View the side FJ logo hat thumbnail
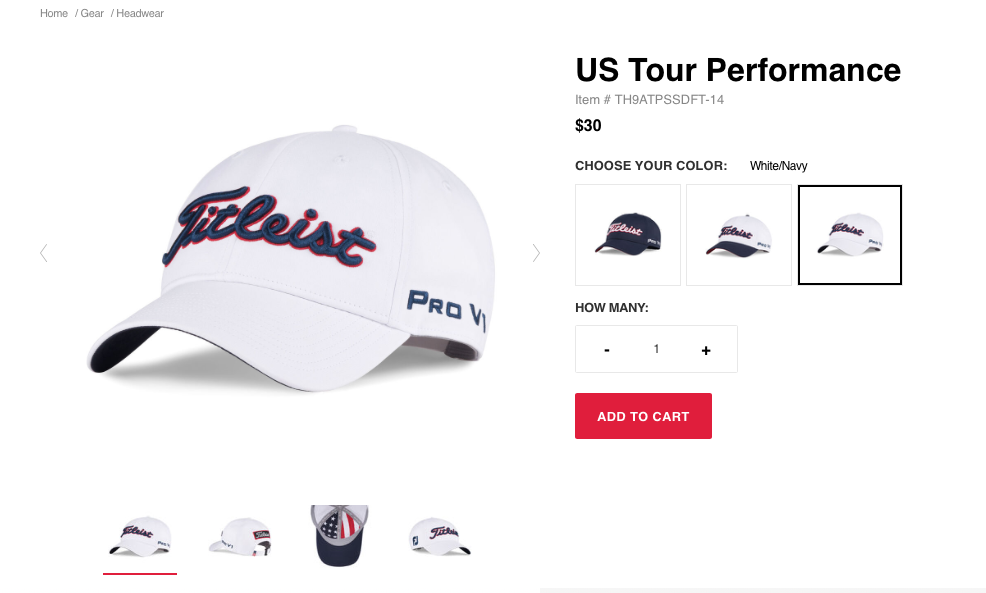 pyautogui.click(x=440, y=536)
